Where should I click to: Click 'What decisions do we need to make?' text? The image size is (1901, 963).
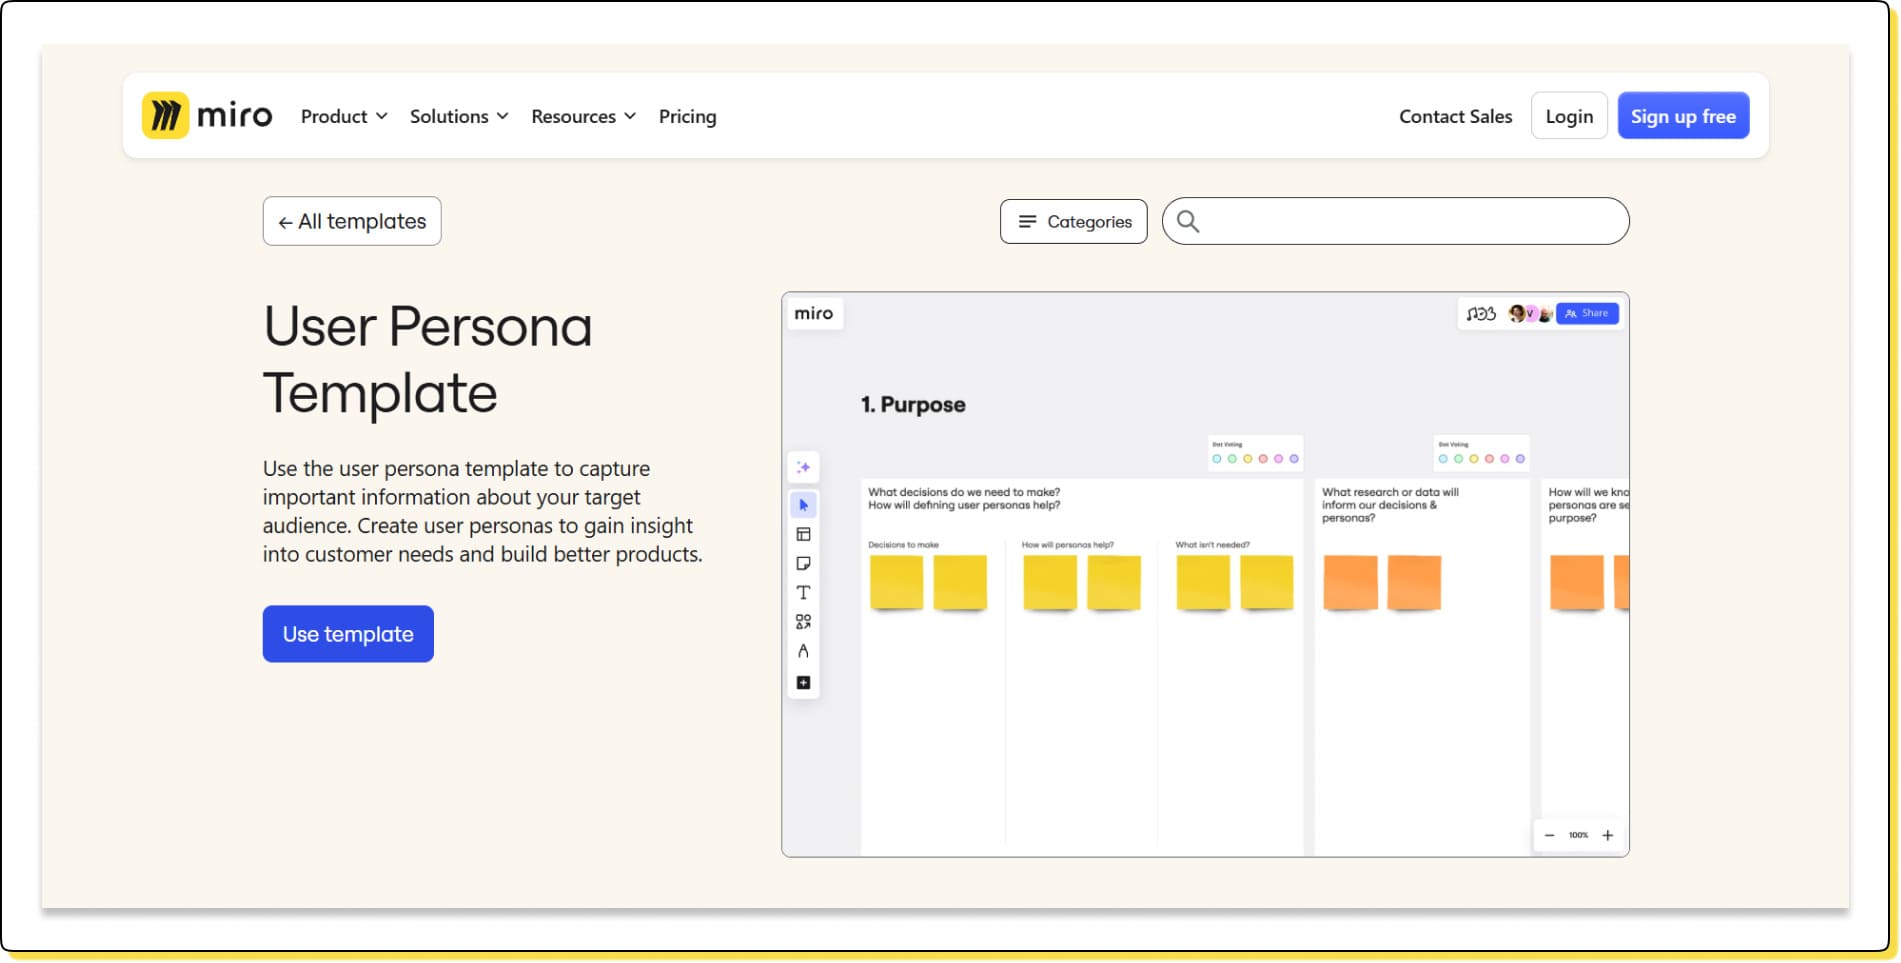964,492
